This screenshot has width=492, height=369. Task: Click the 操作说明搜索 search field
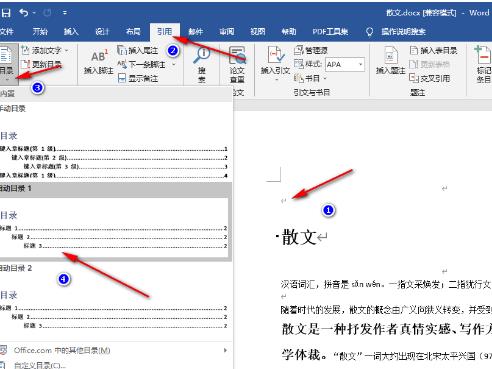pyautogui.click(x=403, y=32)
